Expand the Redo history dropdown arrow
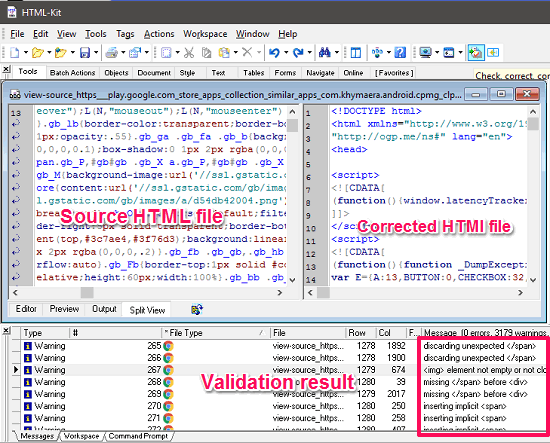 (x=309, y=53)
